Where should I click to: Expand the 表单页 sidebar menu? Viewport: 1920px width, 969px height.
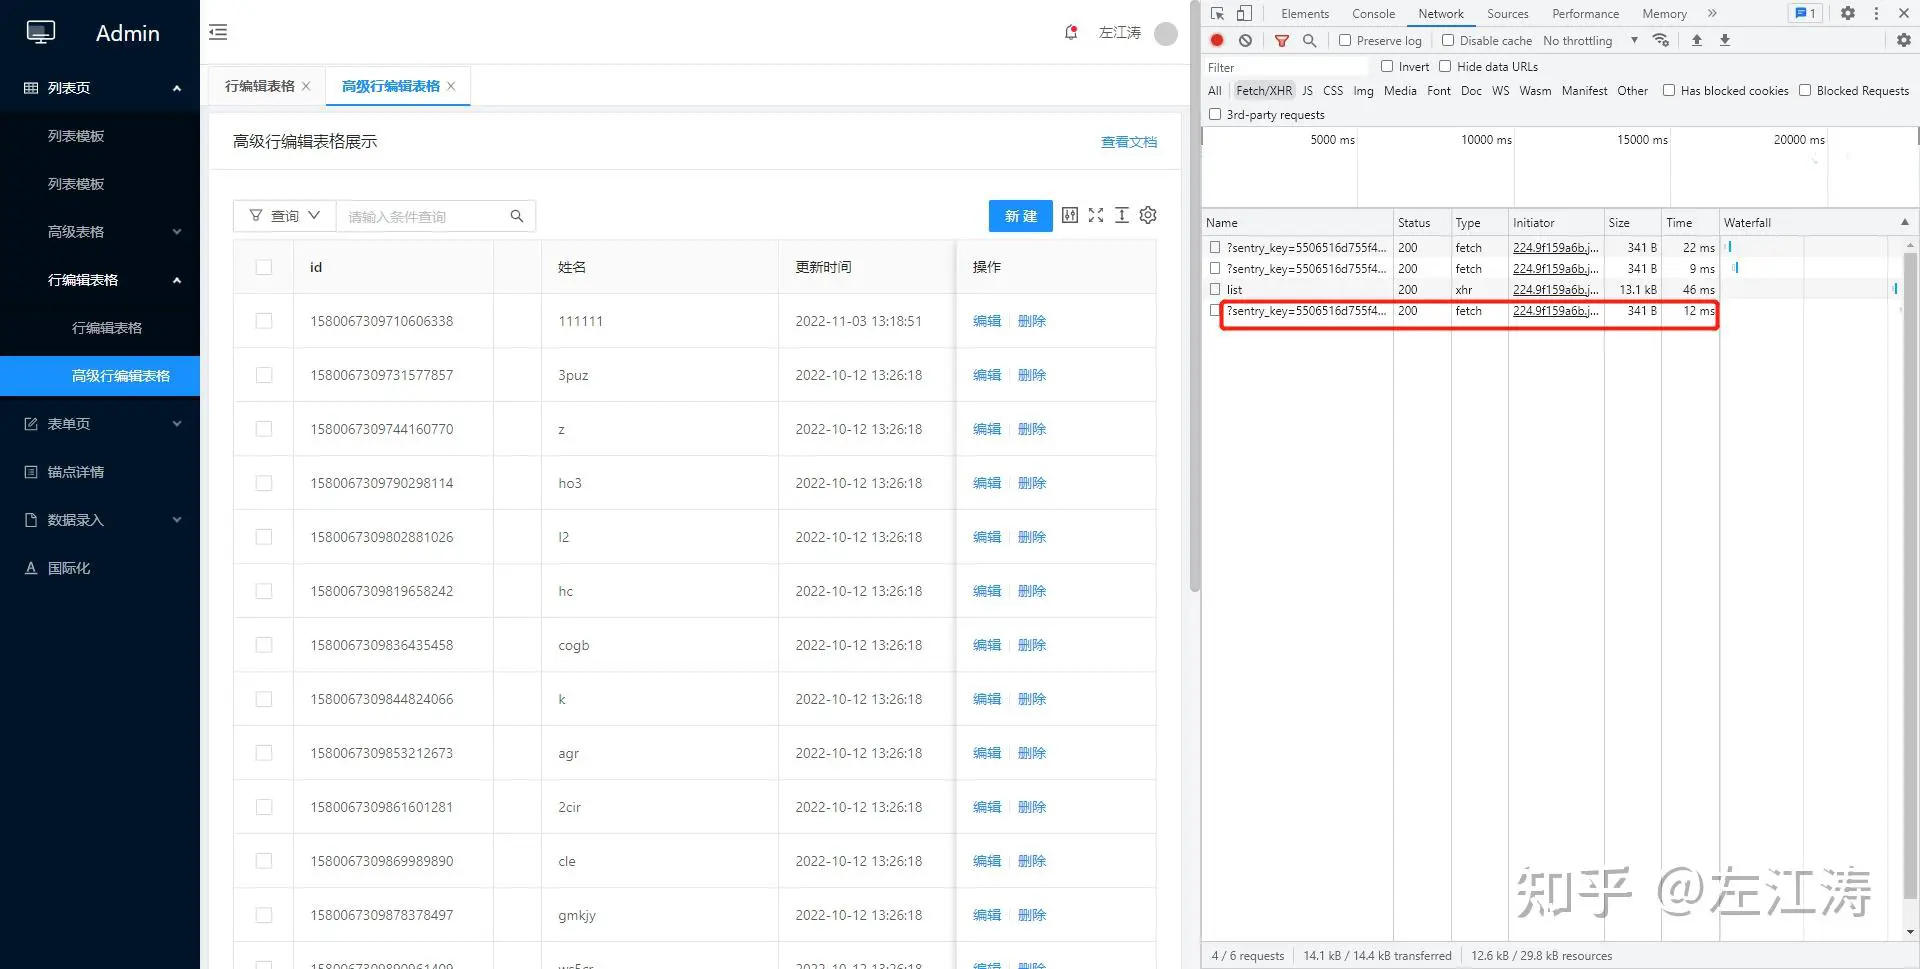pyautogui.click(x=100, y=424)
